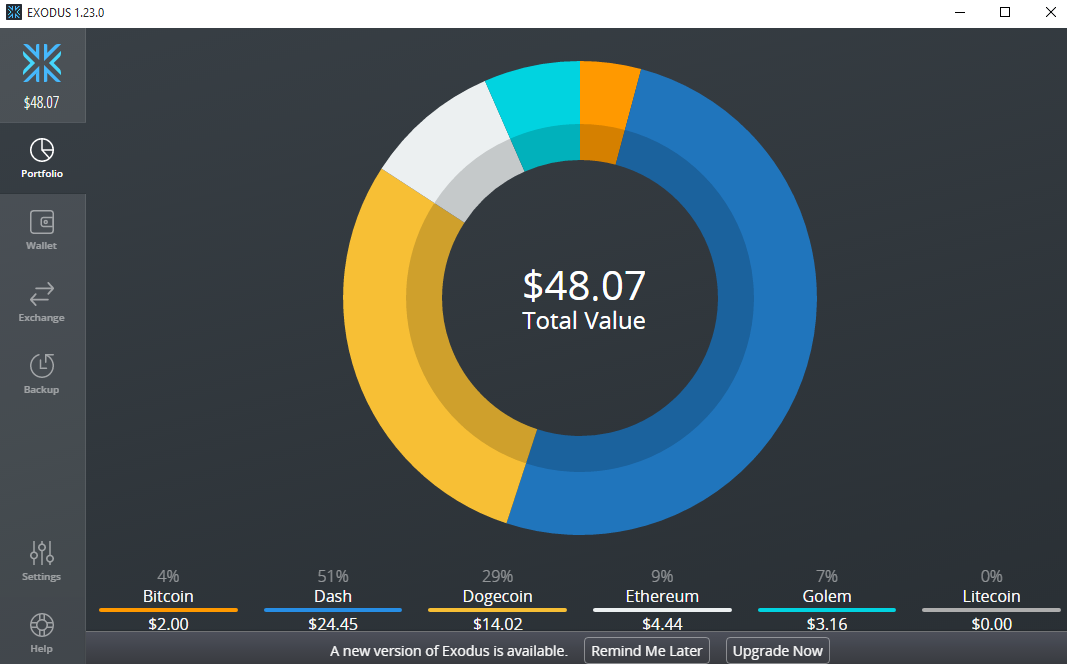Click the $48.07 balance under the sidebar logo
Image resolution: width=1067 pixels, height=664 pixels.
[42, 103]
